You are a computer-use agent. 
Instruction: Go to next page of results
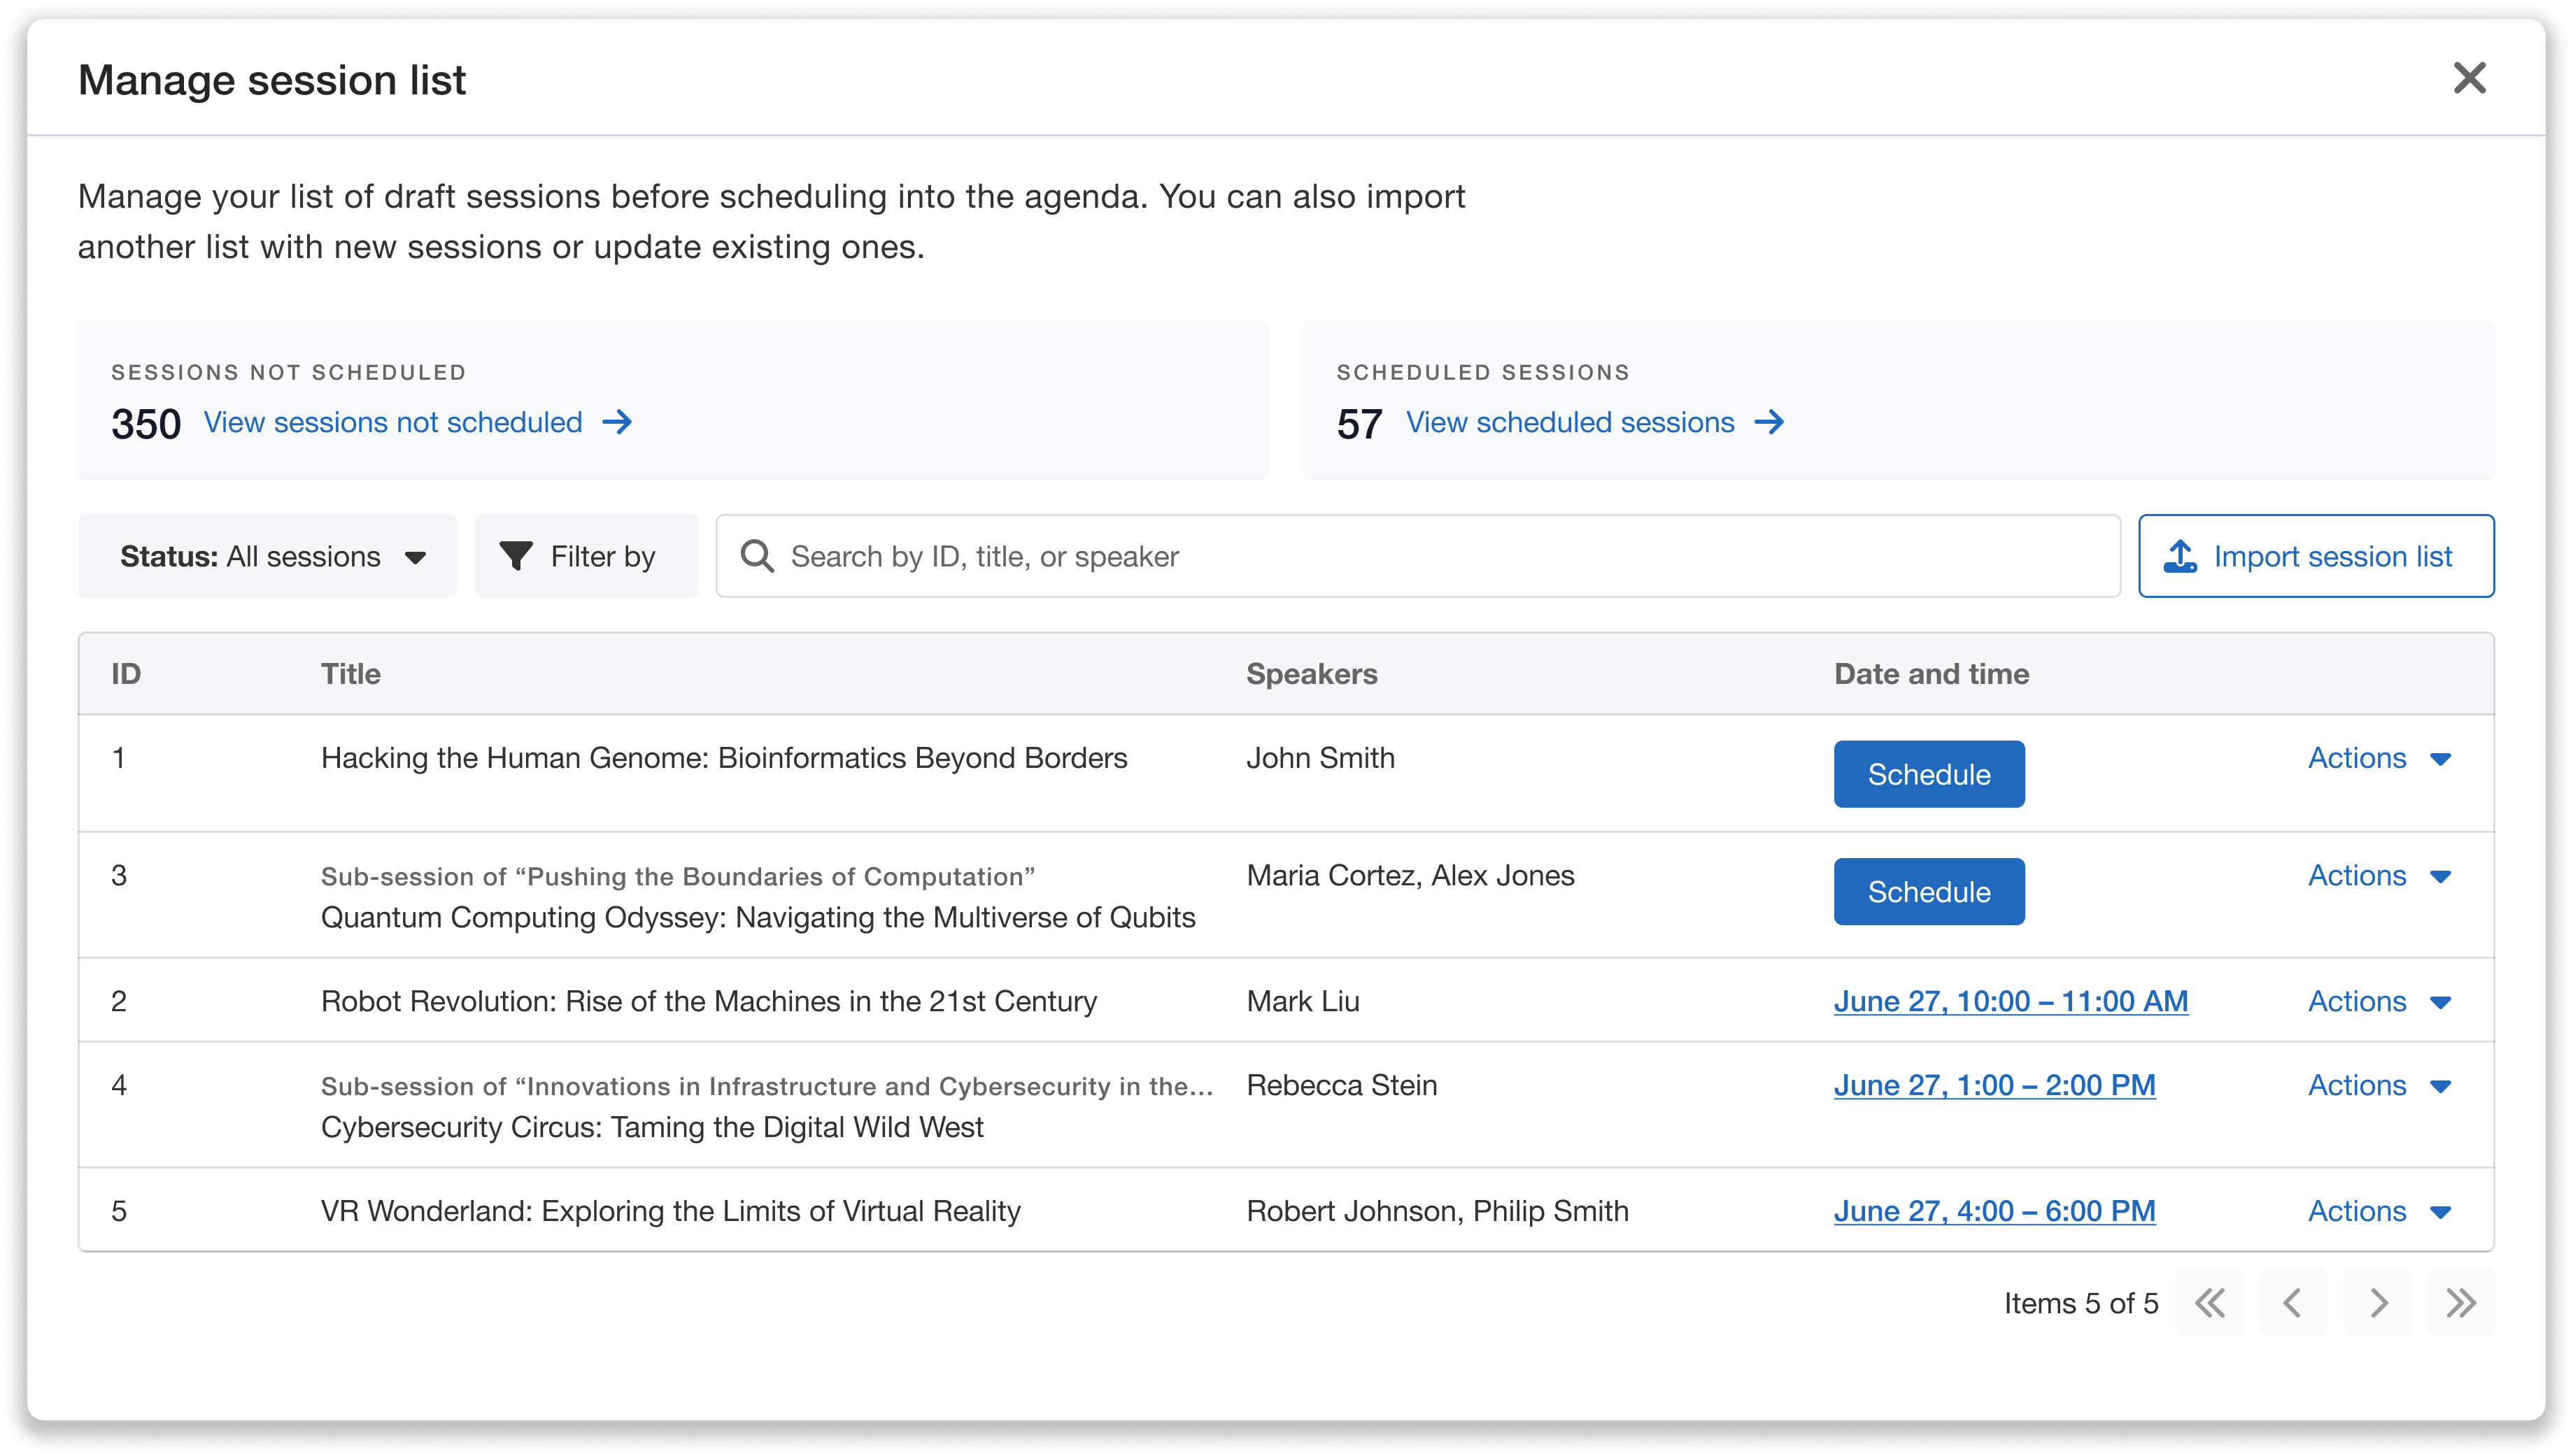[x=2377, y=1303]
